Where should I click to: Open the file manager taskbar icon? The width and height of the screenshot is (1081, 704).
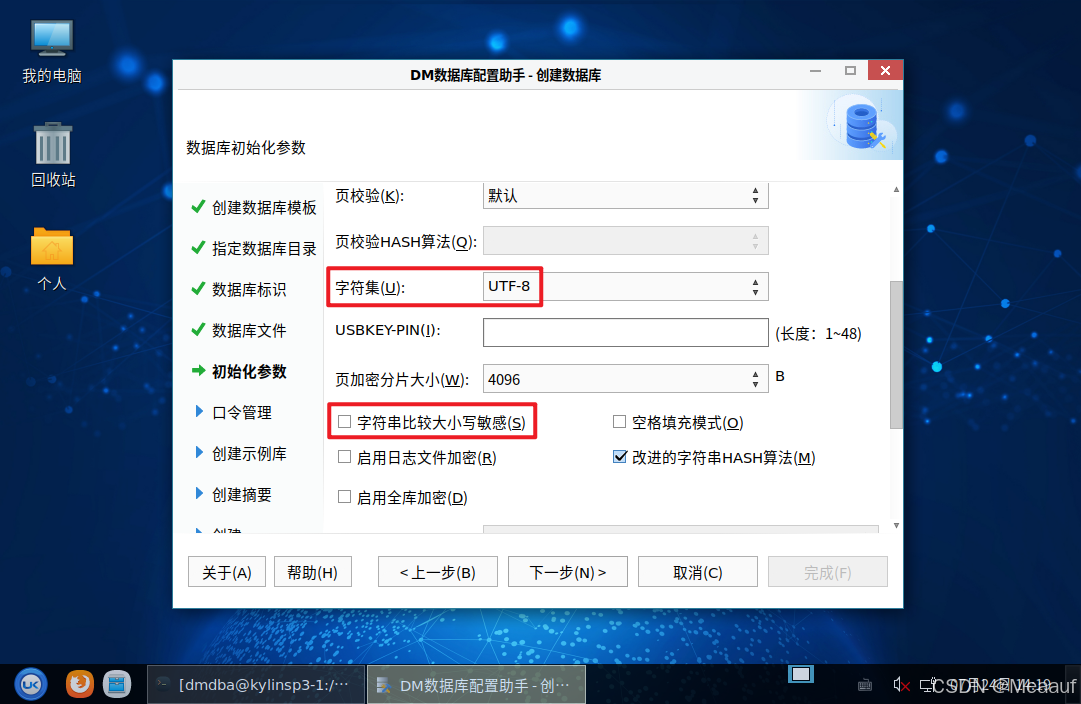pyautogui.click(x=117, y=684)
